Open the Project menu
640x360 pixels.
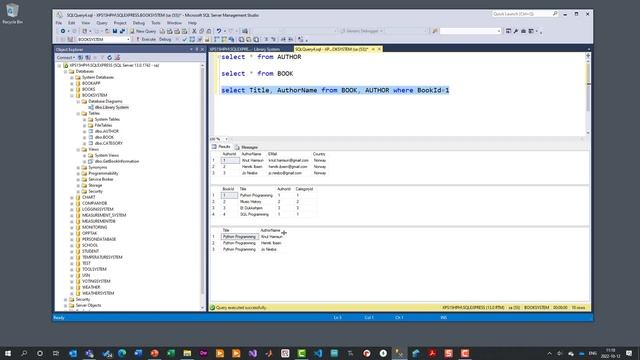120,23
